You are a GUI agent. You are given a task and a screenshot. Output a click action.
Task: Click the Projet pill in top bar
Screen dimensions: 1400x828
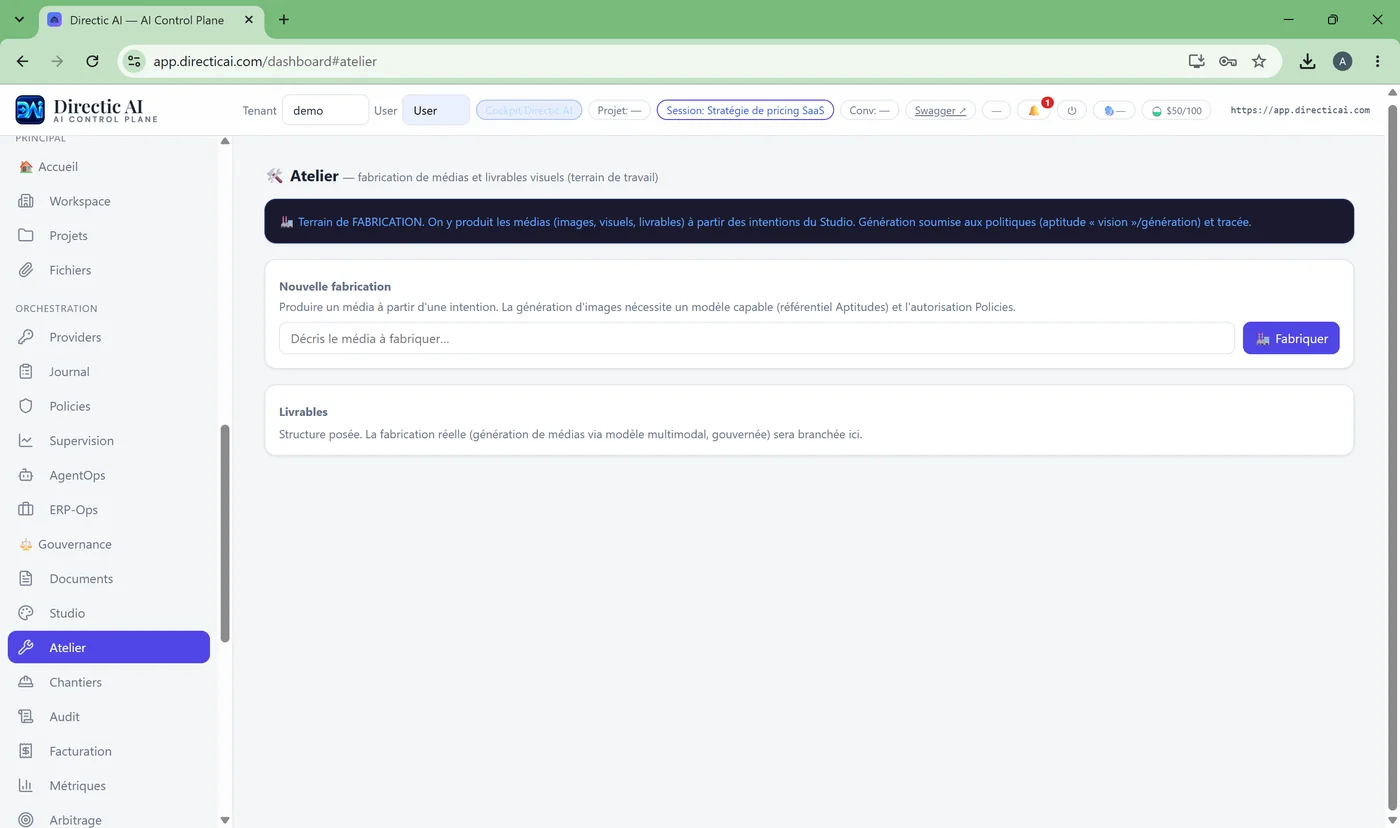point(619,110)
